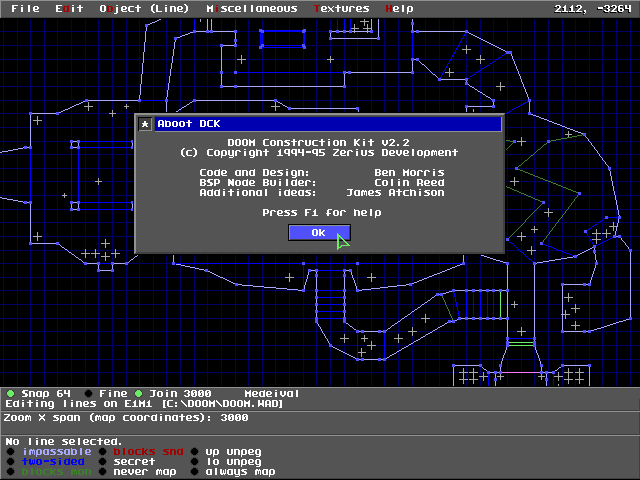Viewport: 640px width, 480px height.
Task: Click OK in the About DCK dialog
Action: (x=319, y=233)
